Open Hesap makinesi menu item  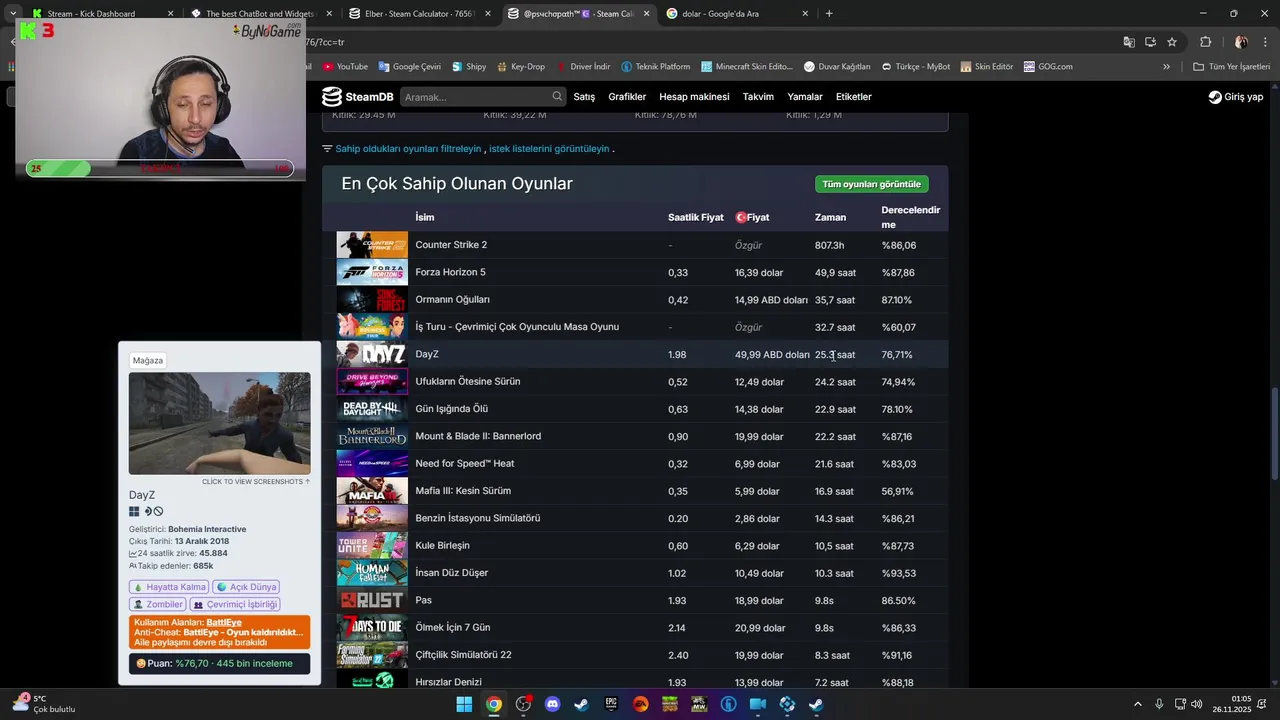(694, 97)
